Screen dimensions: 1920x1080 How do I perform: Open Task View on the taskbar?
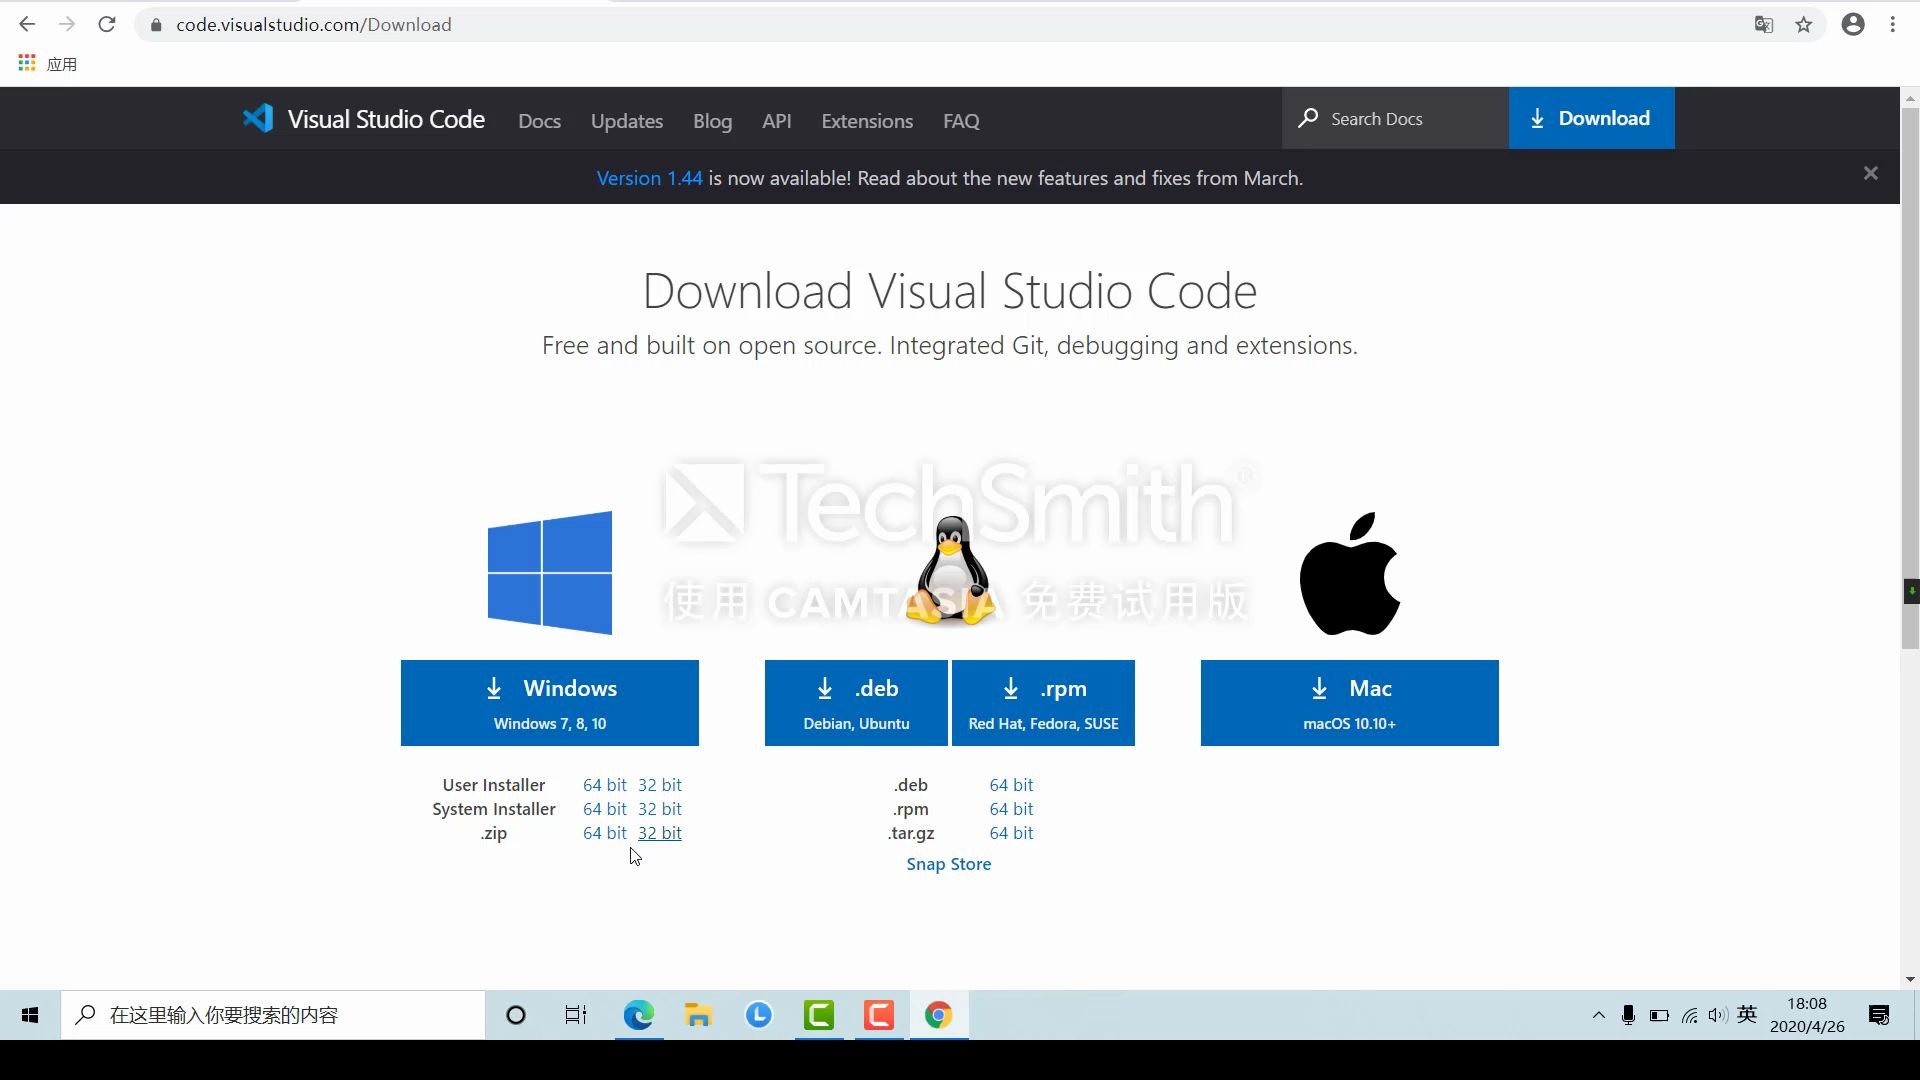576,1015
